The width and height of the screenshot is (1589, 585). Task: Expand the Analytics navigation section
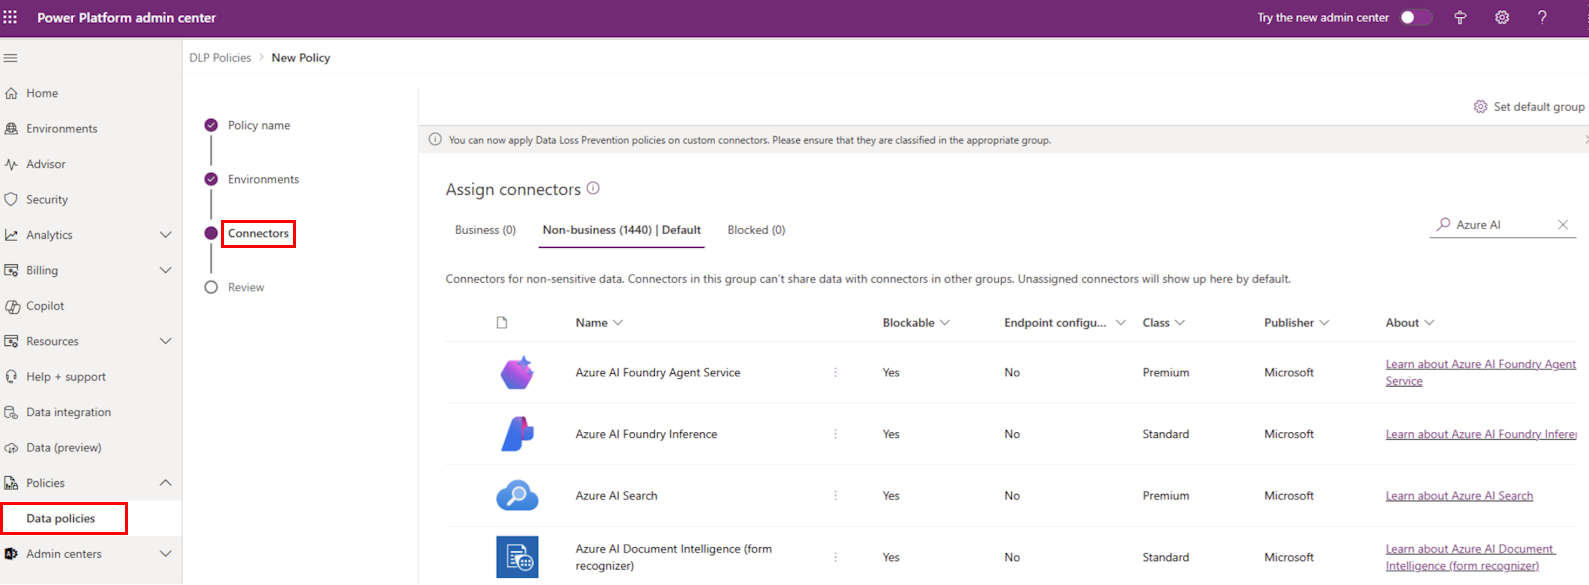pos(166,235)
